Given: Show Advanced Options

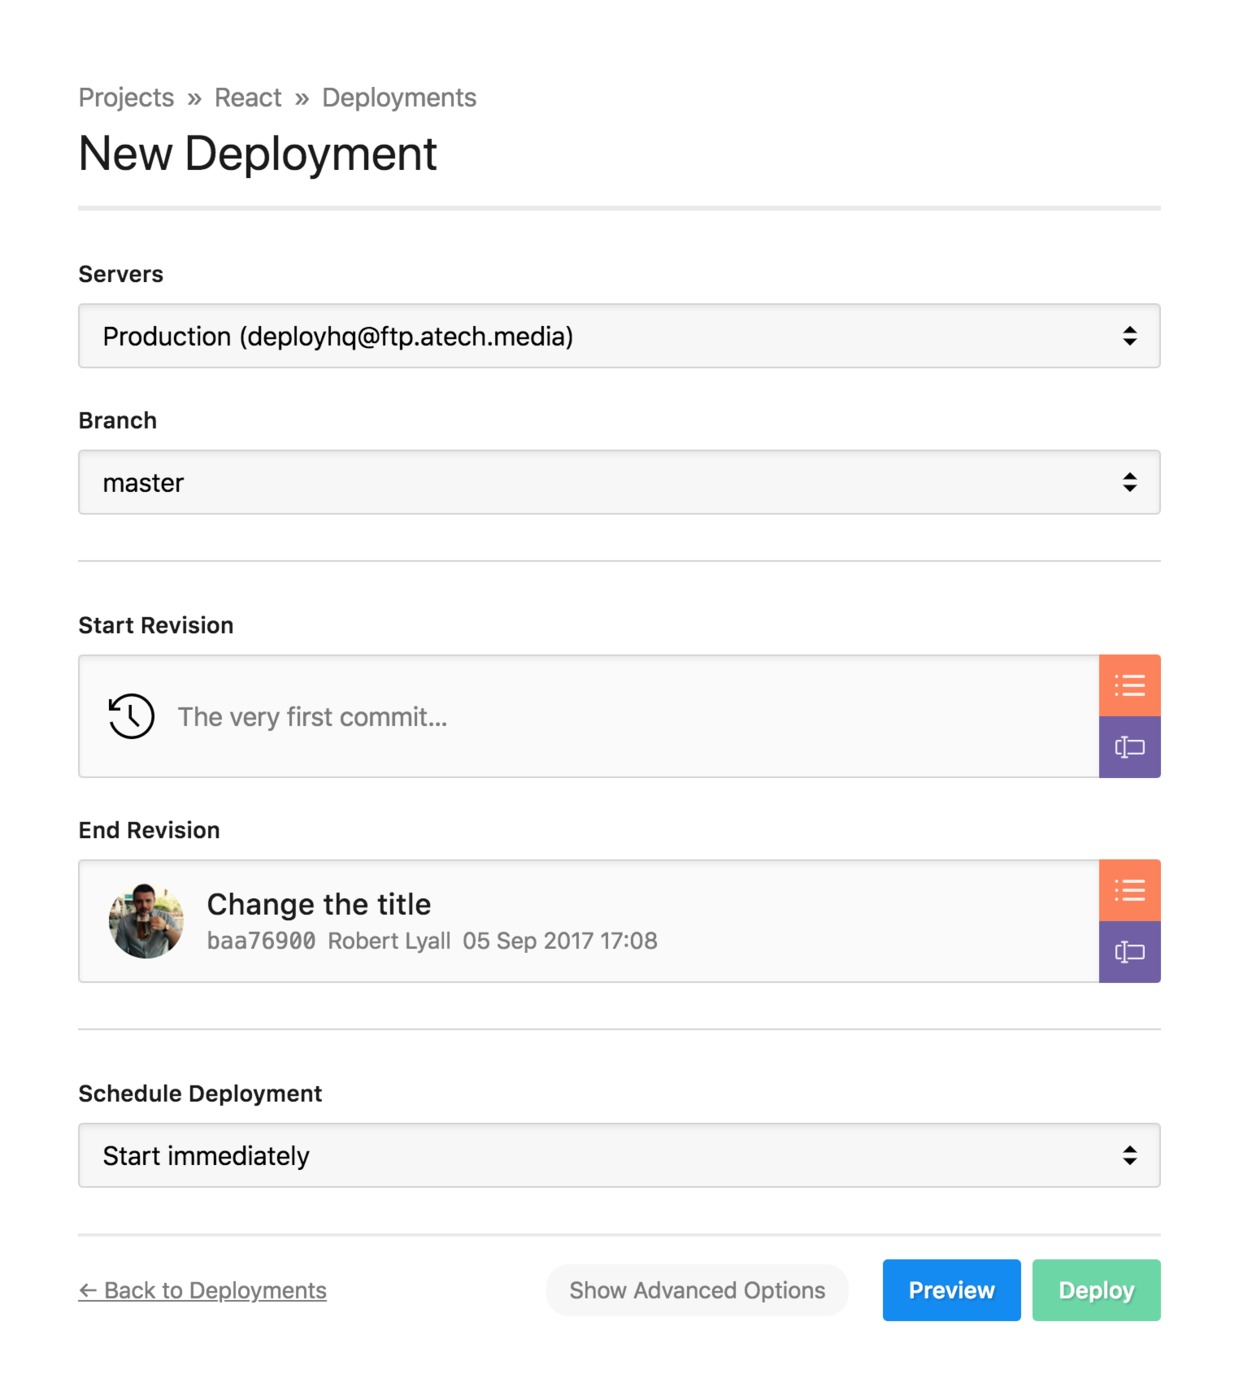Looking at the screenshot, I should (x=697, y=1290).
